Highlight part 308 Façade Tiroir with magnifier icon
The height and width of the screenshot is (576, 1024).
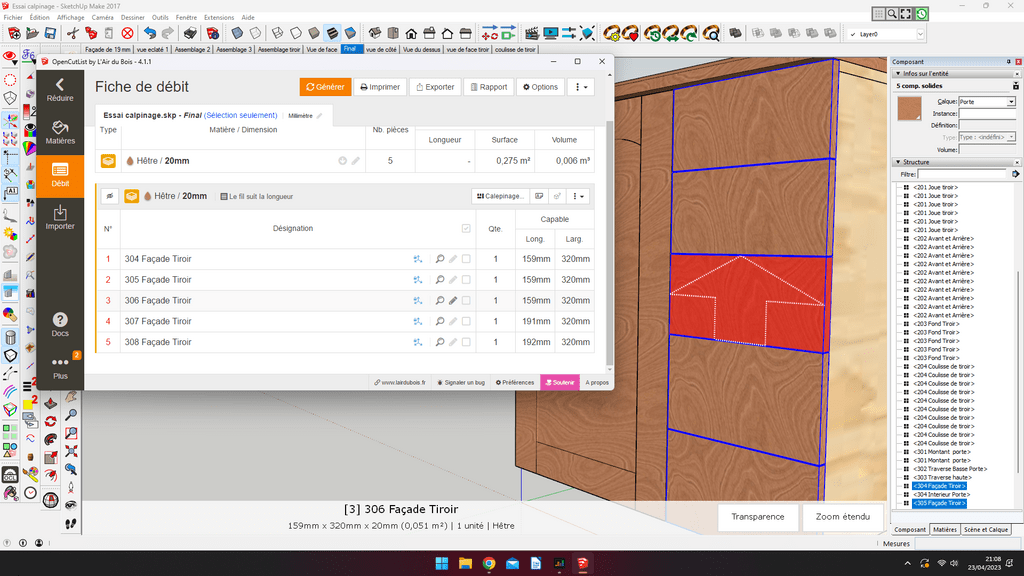click(440, 342)
